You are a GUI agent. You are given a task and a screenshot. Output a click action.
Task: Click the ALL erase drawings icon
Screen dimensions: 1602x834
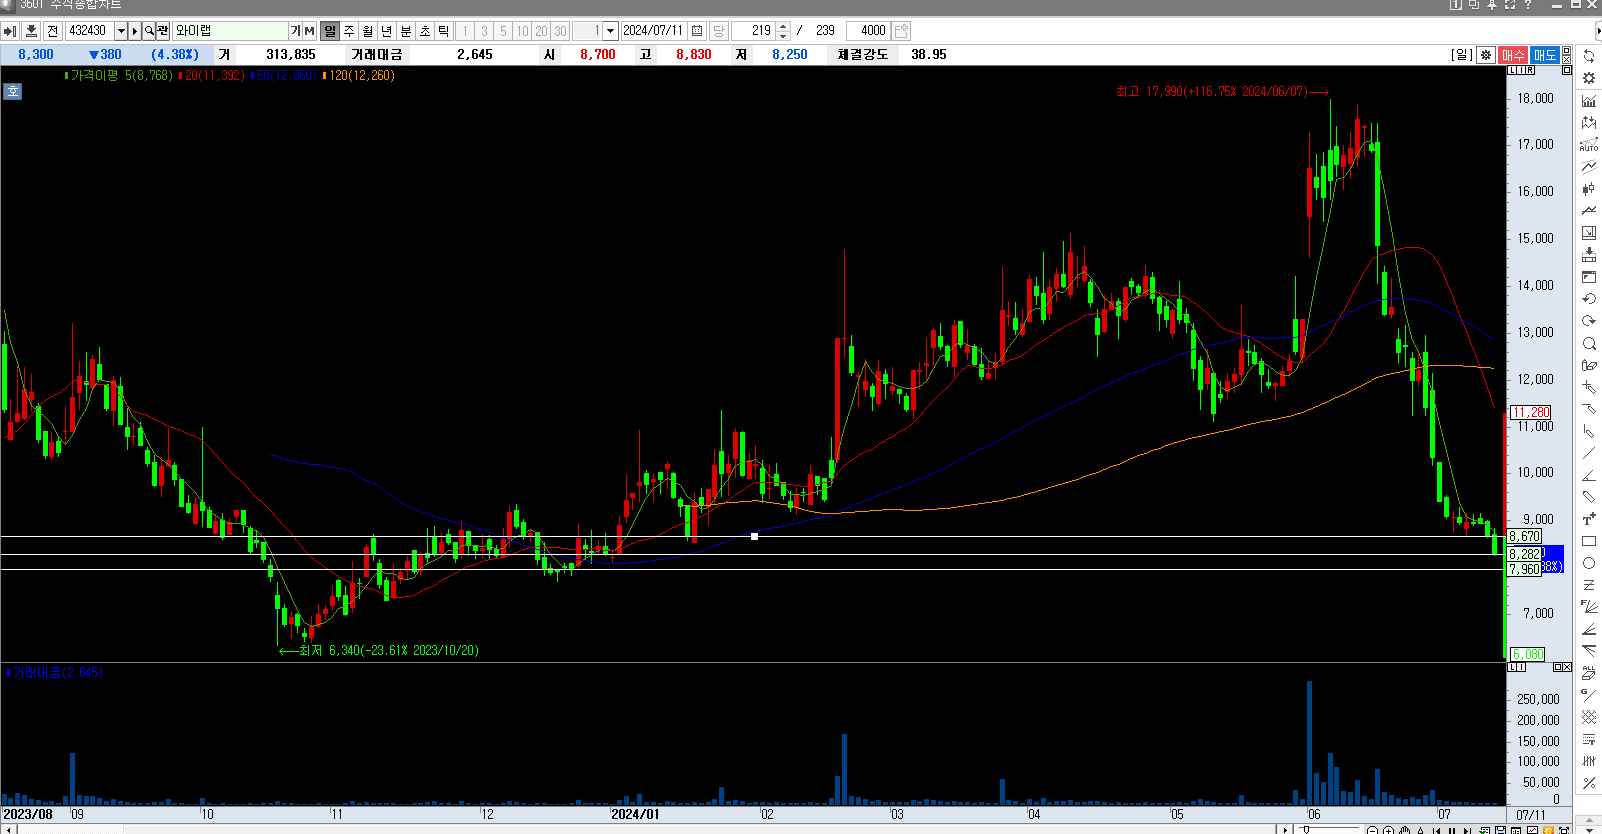[x=1589, y=673]
